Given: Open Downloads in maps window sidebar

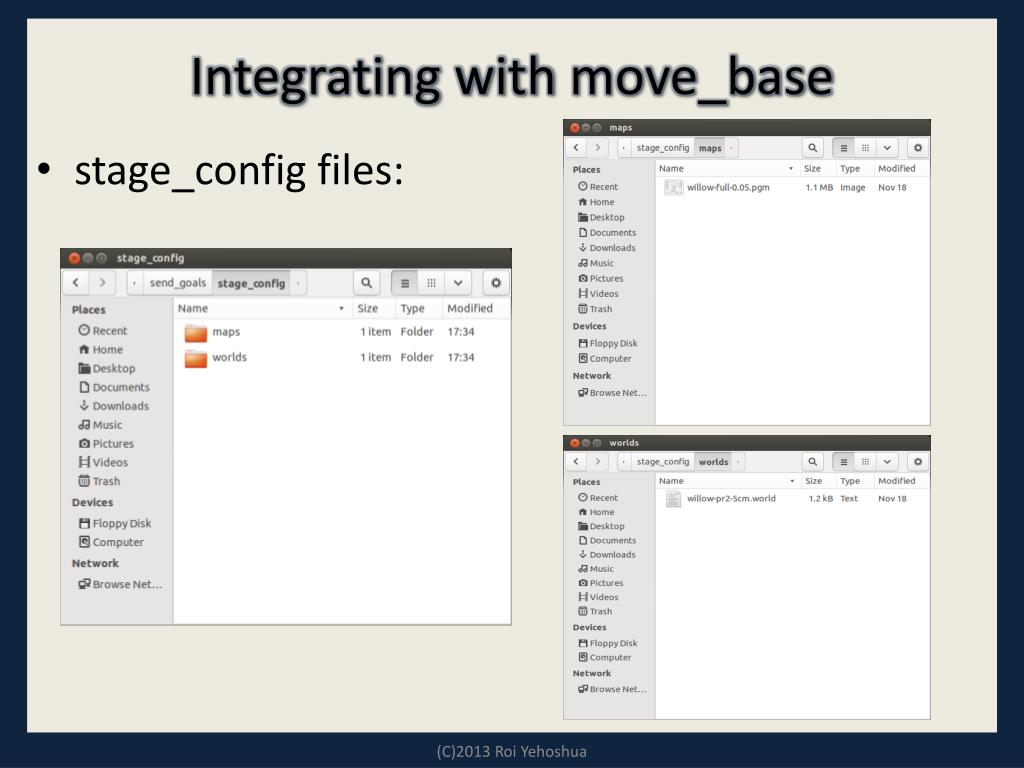Looking at the screenshot, I should [606, 248].
